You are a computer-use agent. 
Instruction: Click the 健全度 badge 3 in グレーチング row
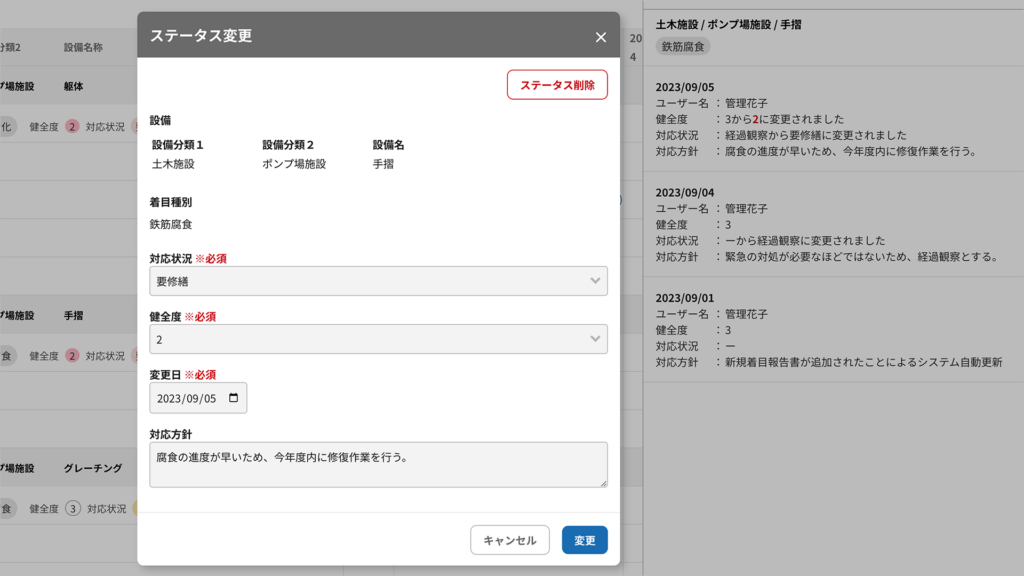coord(72,508)
